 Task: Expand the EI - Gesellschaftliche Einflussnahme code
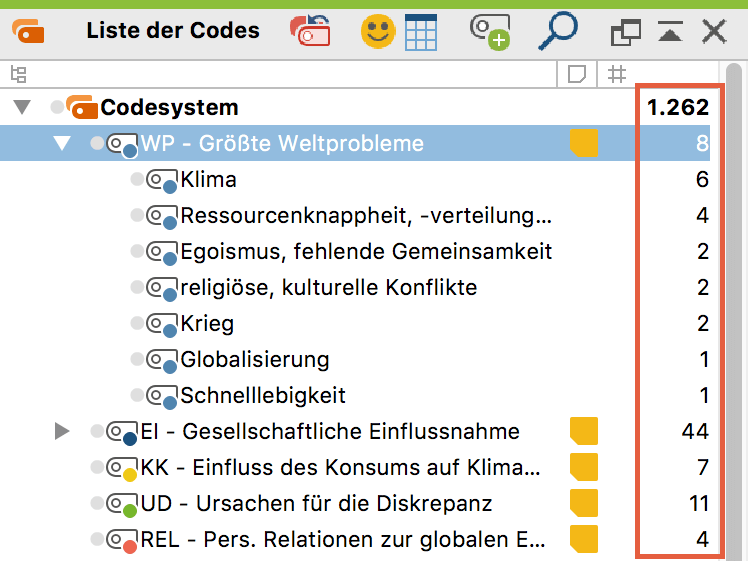click(62, 431)
